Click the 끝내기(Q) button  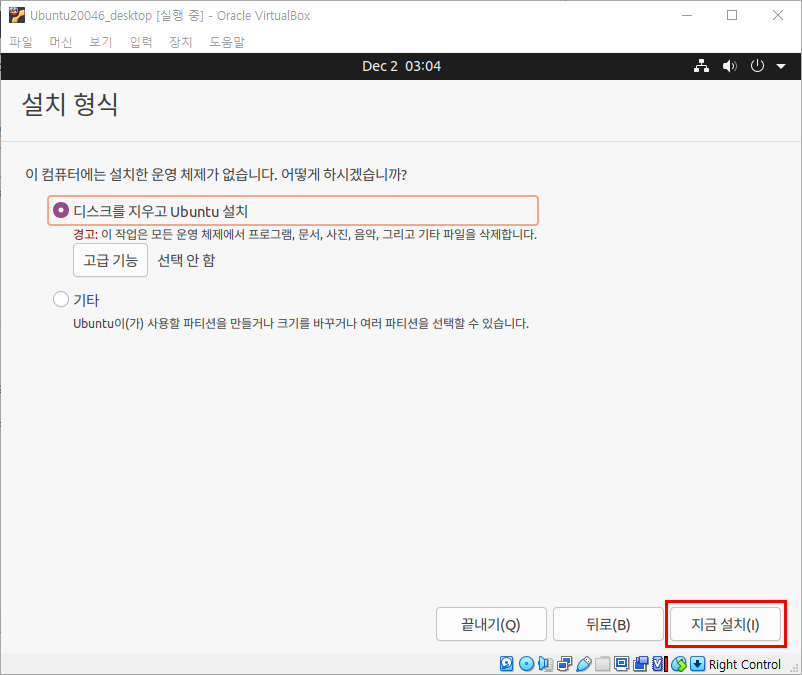[491, 624]
